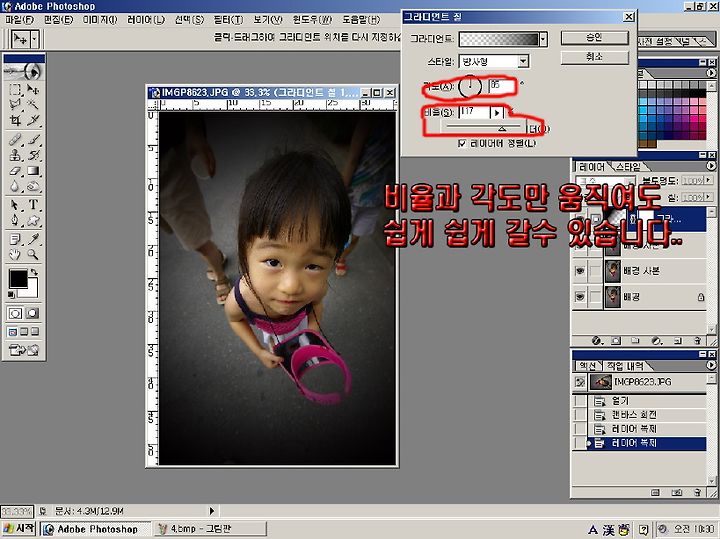
Task: Click the delete layer trash icon in Layers panel
Action: 698,341
